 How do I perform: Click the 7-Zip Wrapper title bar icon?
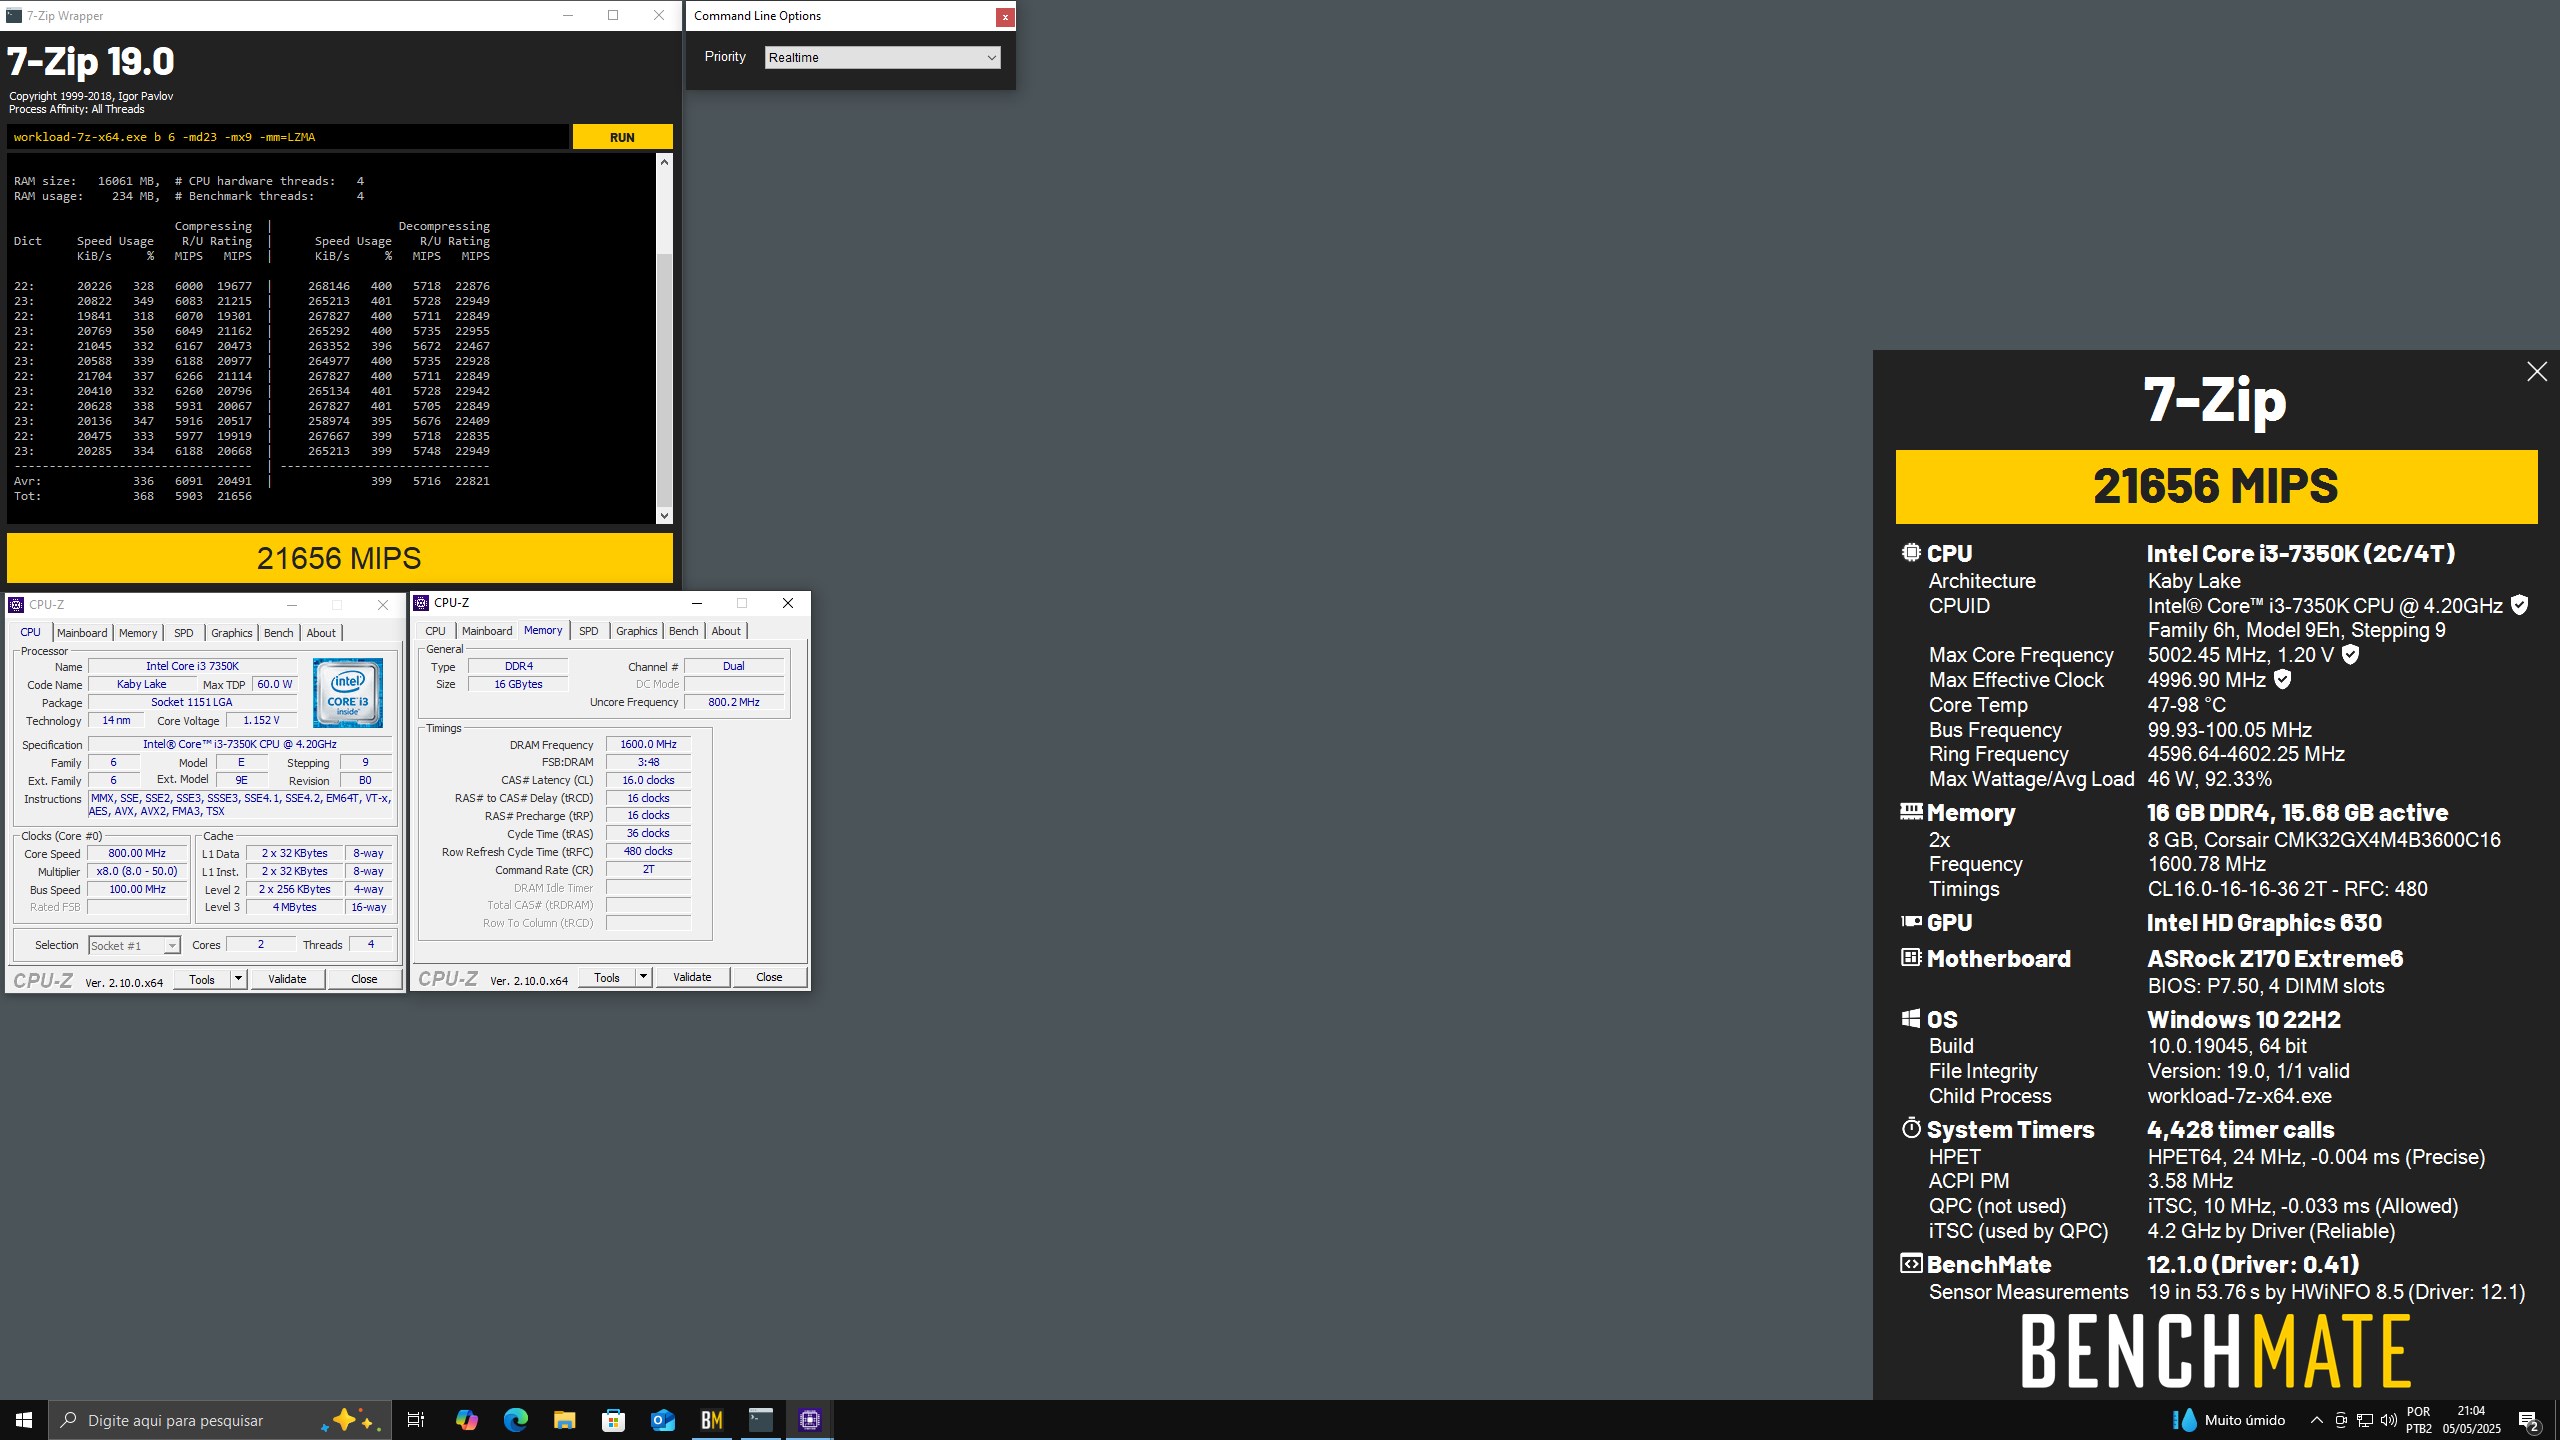pos(14,16)
